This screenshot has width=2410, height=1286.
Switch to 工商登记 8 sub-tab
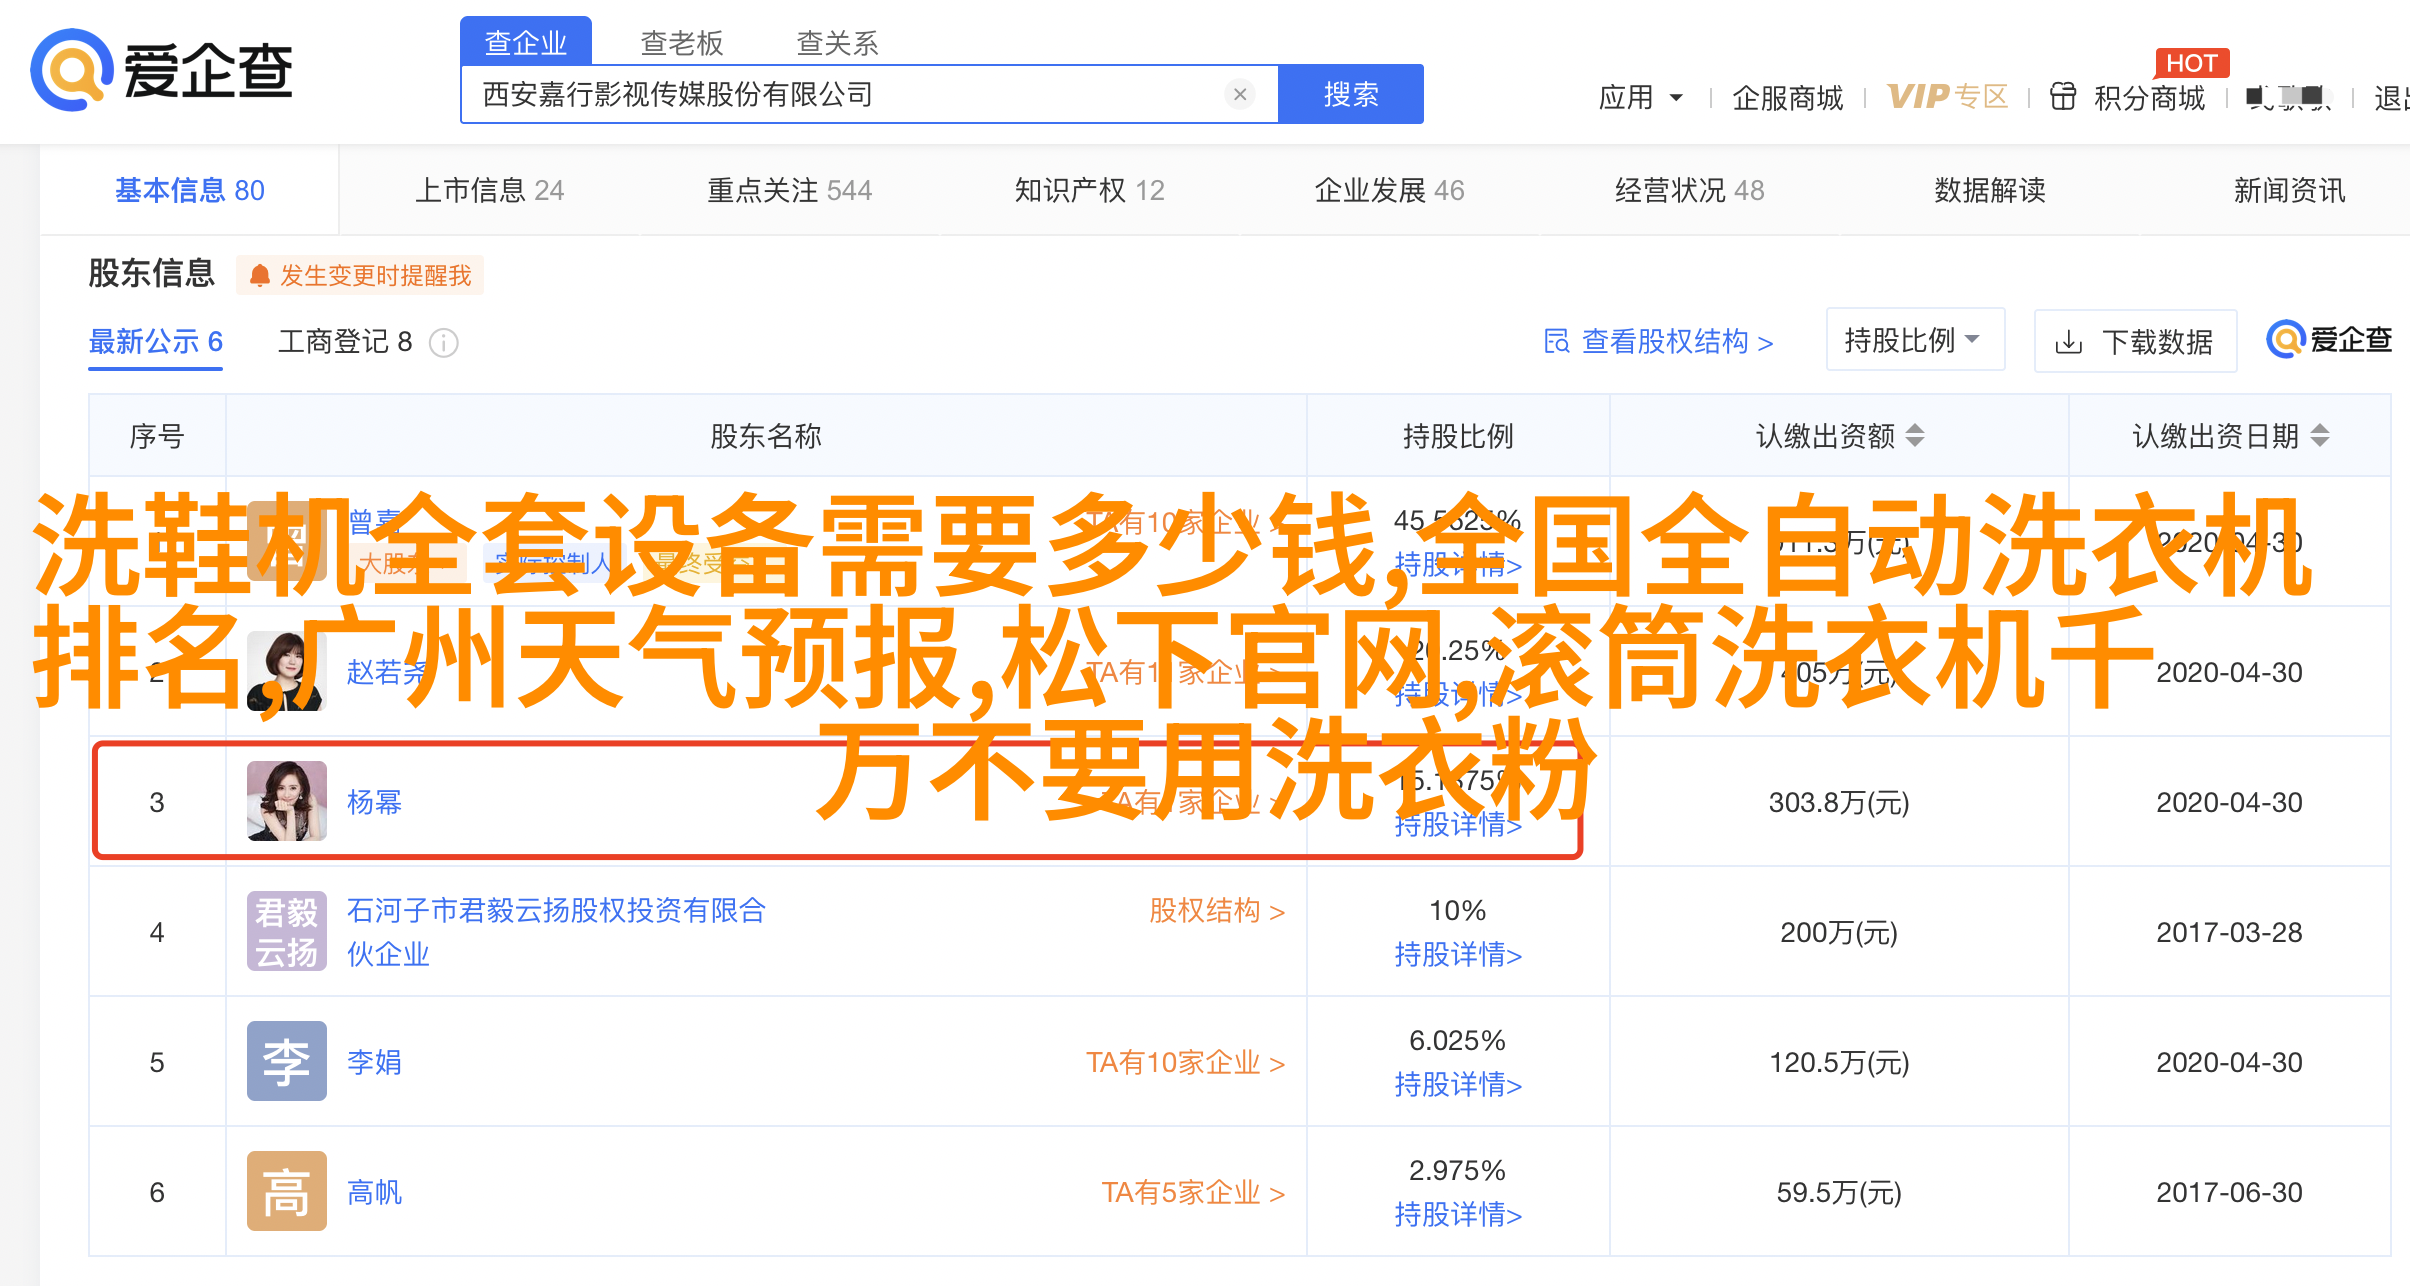[x=345, y=342]
